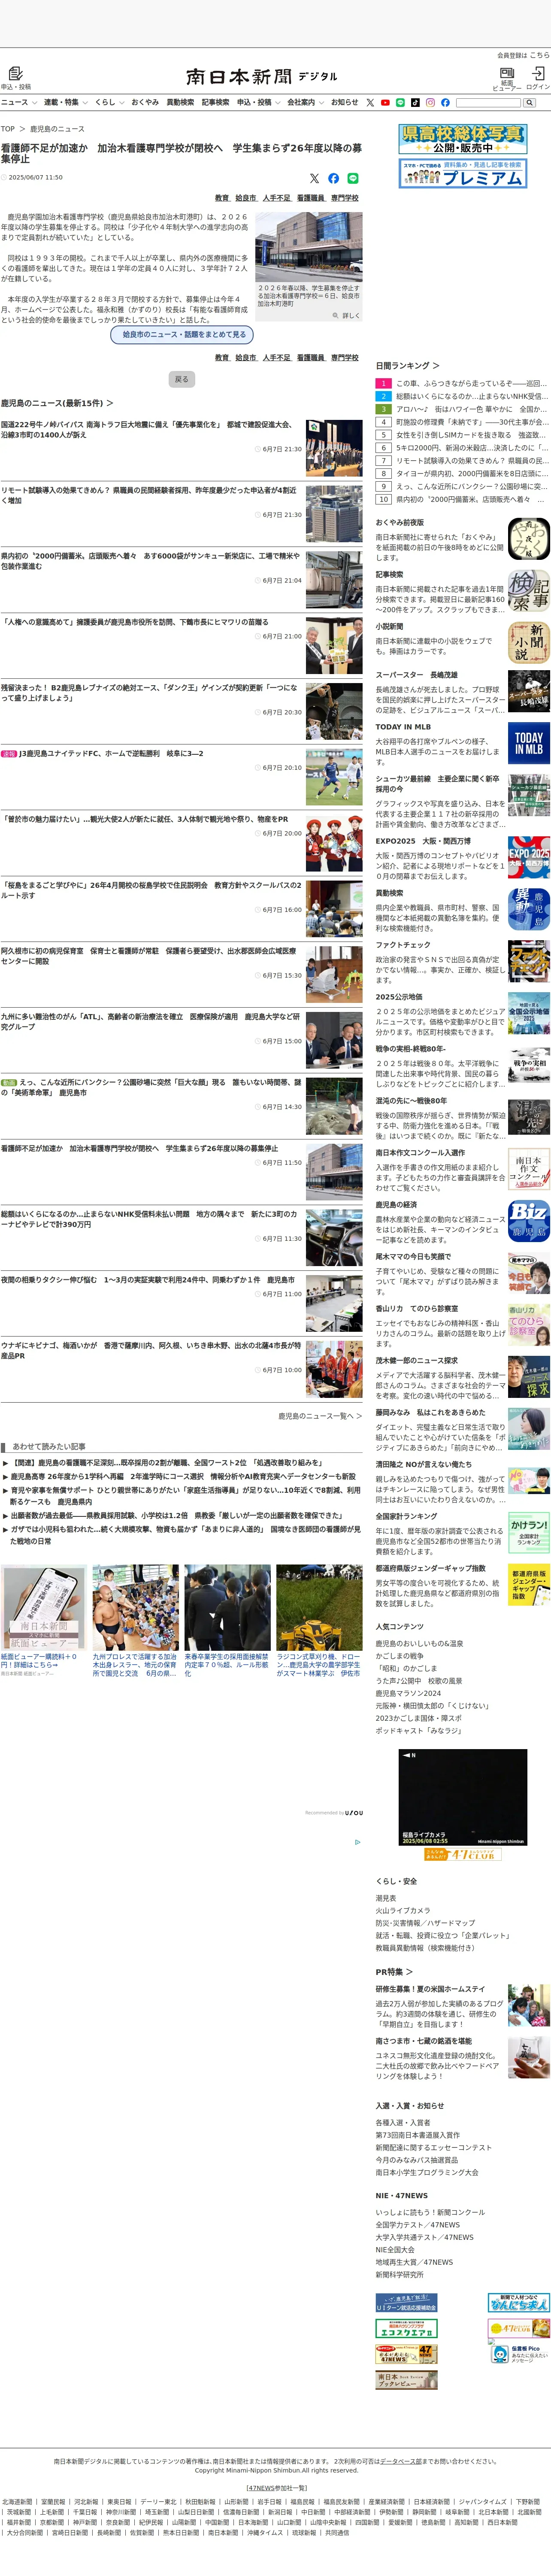Open お知らせ in navigation bar
This screenshot has height=2576, width=551.
[345, 103]
